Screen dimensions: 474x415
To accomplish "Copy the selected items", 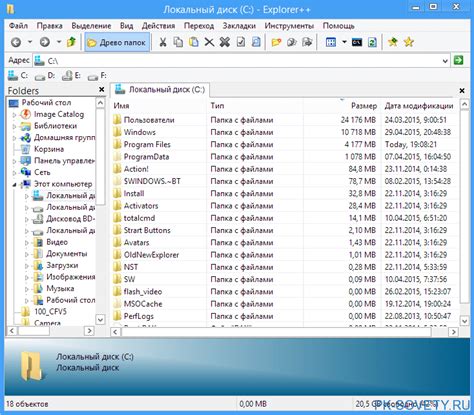I will tap(178, 42).
